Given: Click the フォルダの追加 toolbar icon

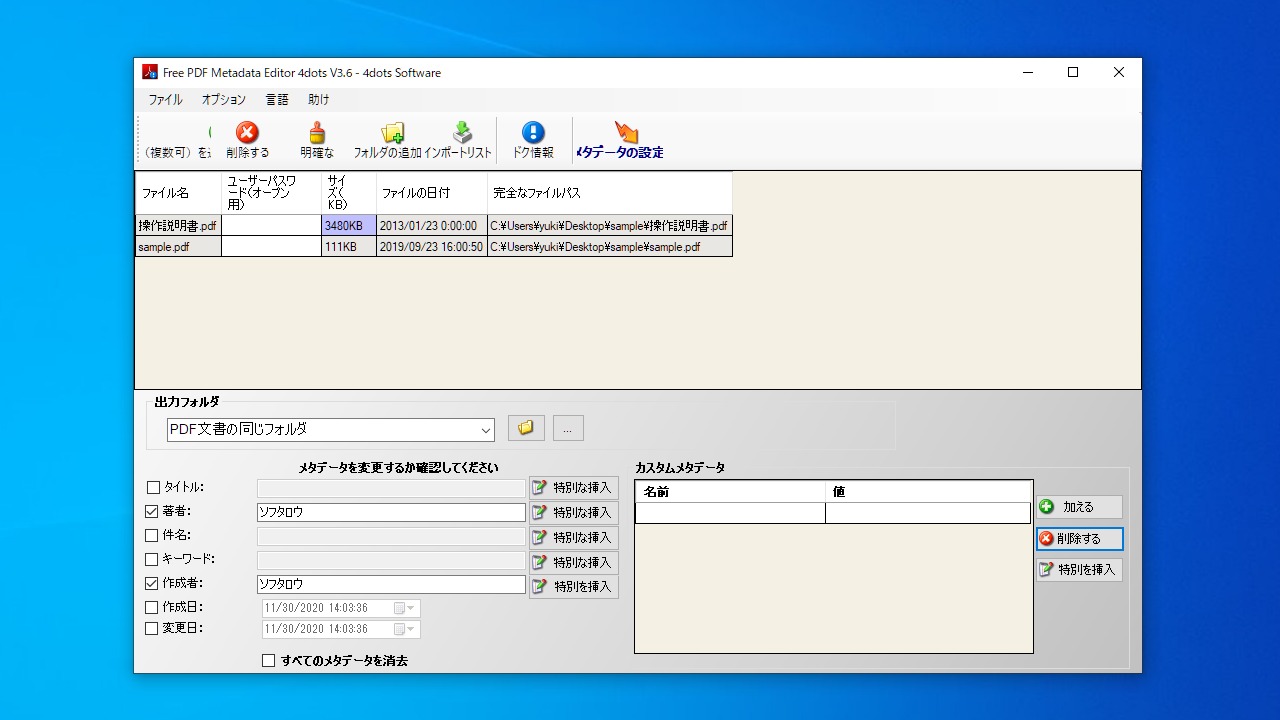Looking at the screenshot, I should [x=392, y=133].
